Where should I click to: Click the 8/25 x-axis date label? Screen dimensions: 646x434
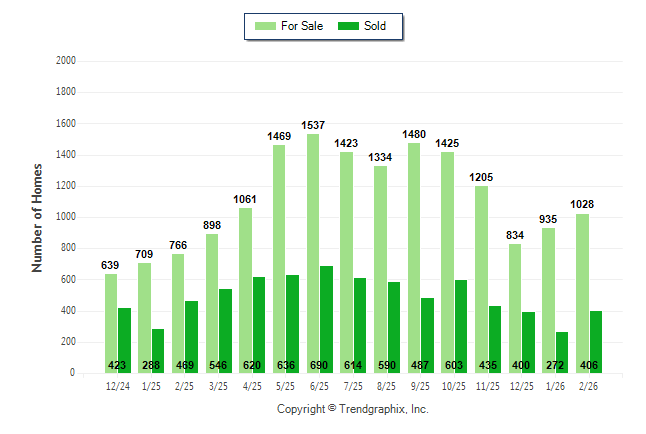[x=387, y=387]
